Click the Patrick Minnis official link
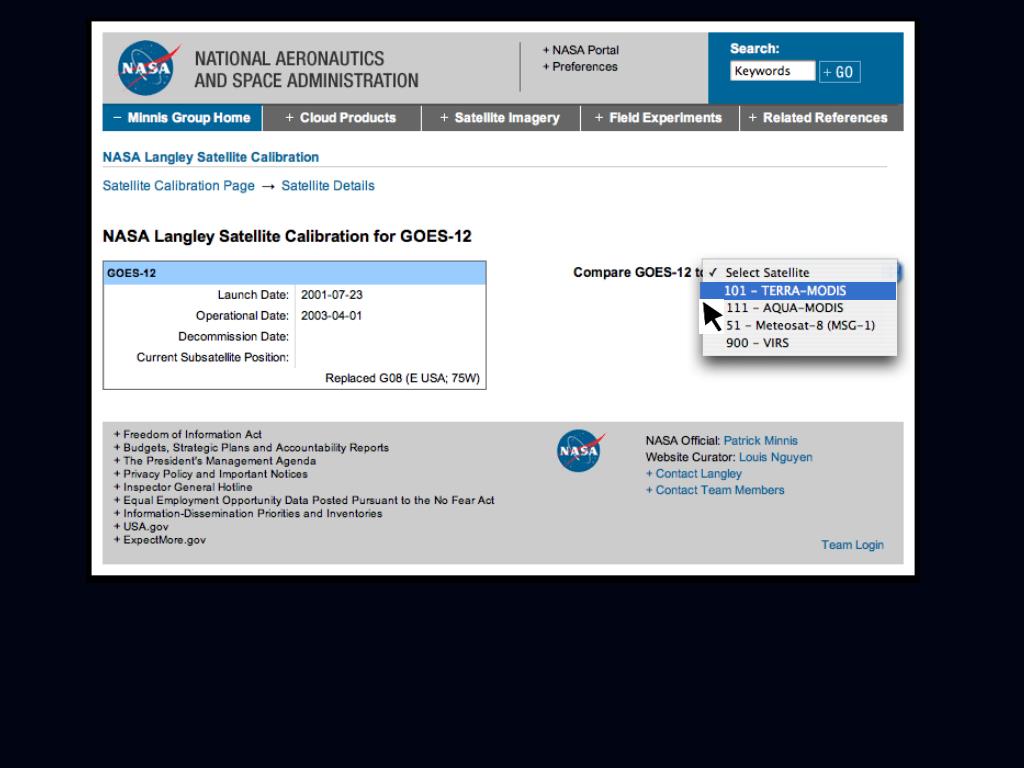Viewport: 1024px width, 768px height. click(760, 441)
